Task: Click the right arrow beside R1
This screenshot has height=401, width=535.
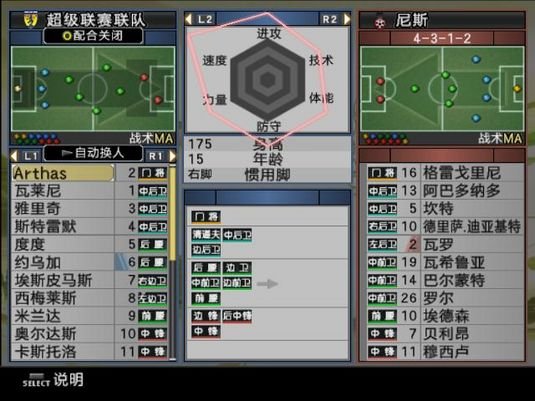Action: pos(172,156)
